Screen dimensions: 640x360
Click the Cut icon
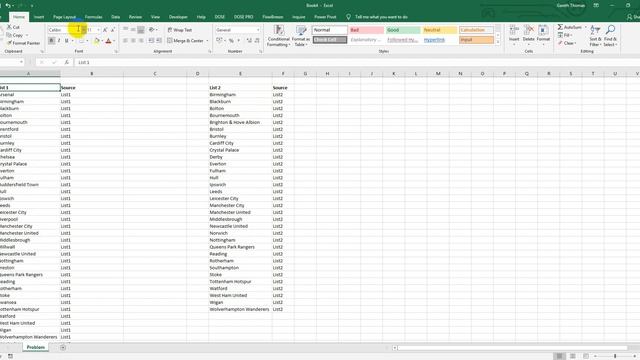9,27
